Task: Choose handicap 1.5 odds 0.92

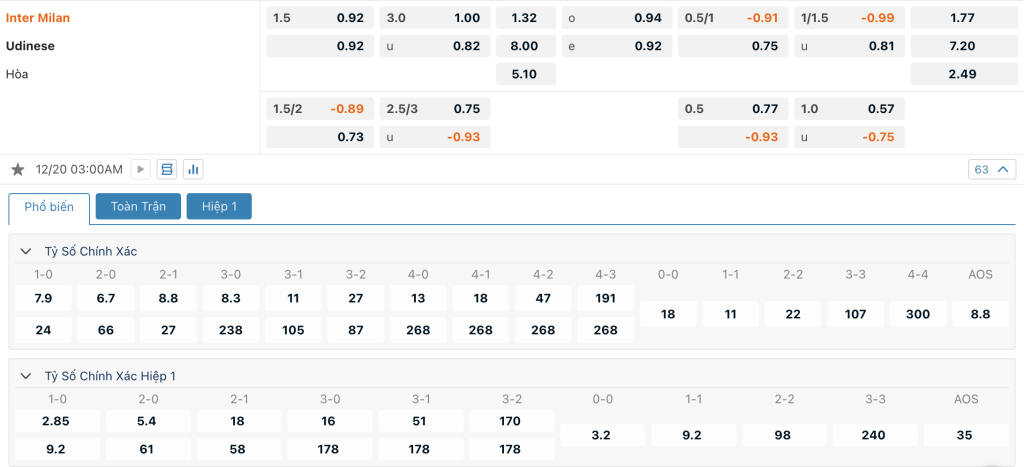Action: (320, 18)
